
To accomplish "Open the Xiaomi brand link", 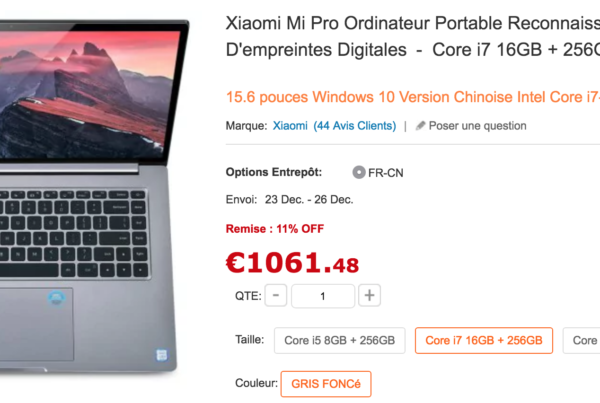I will coord(290,126).
